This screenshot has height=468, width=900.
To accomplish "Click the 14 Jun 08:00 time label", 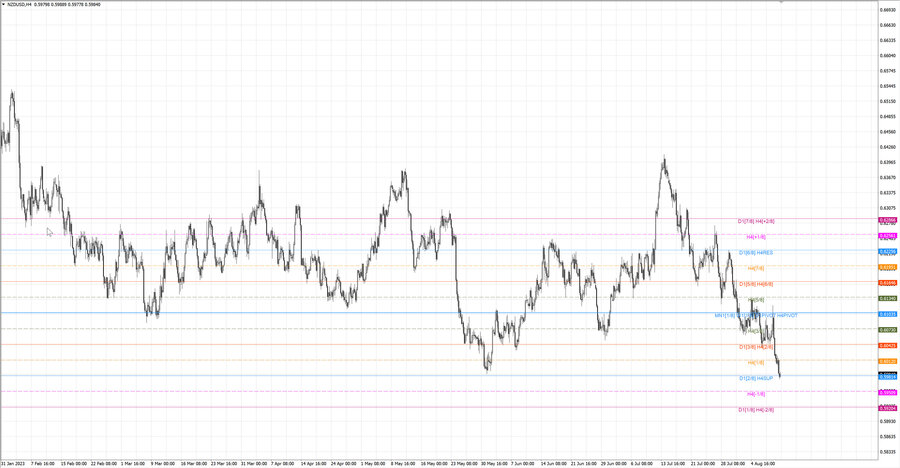I will point(554,463).
